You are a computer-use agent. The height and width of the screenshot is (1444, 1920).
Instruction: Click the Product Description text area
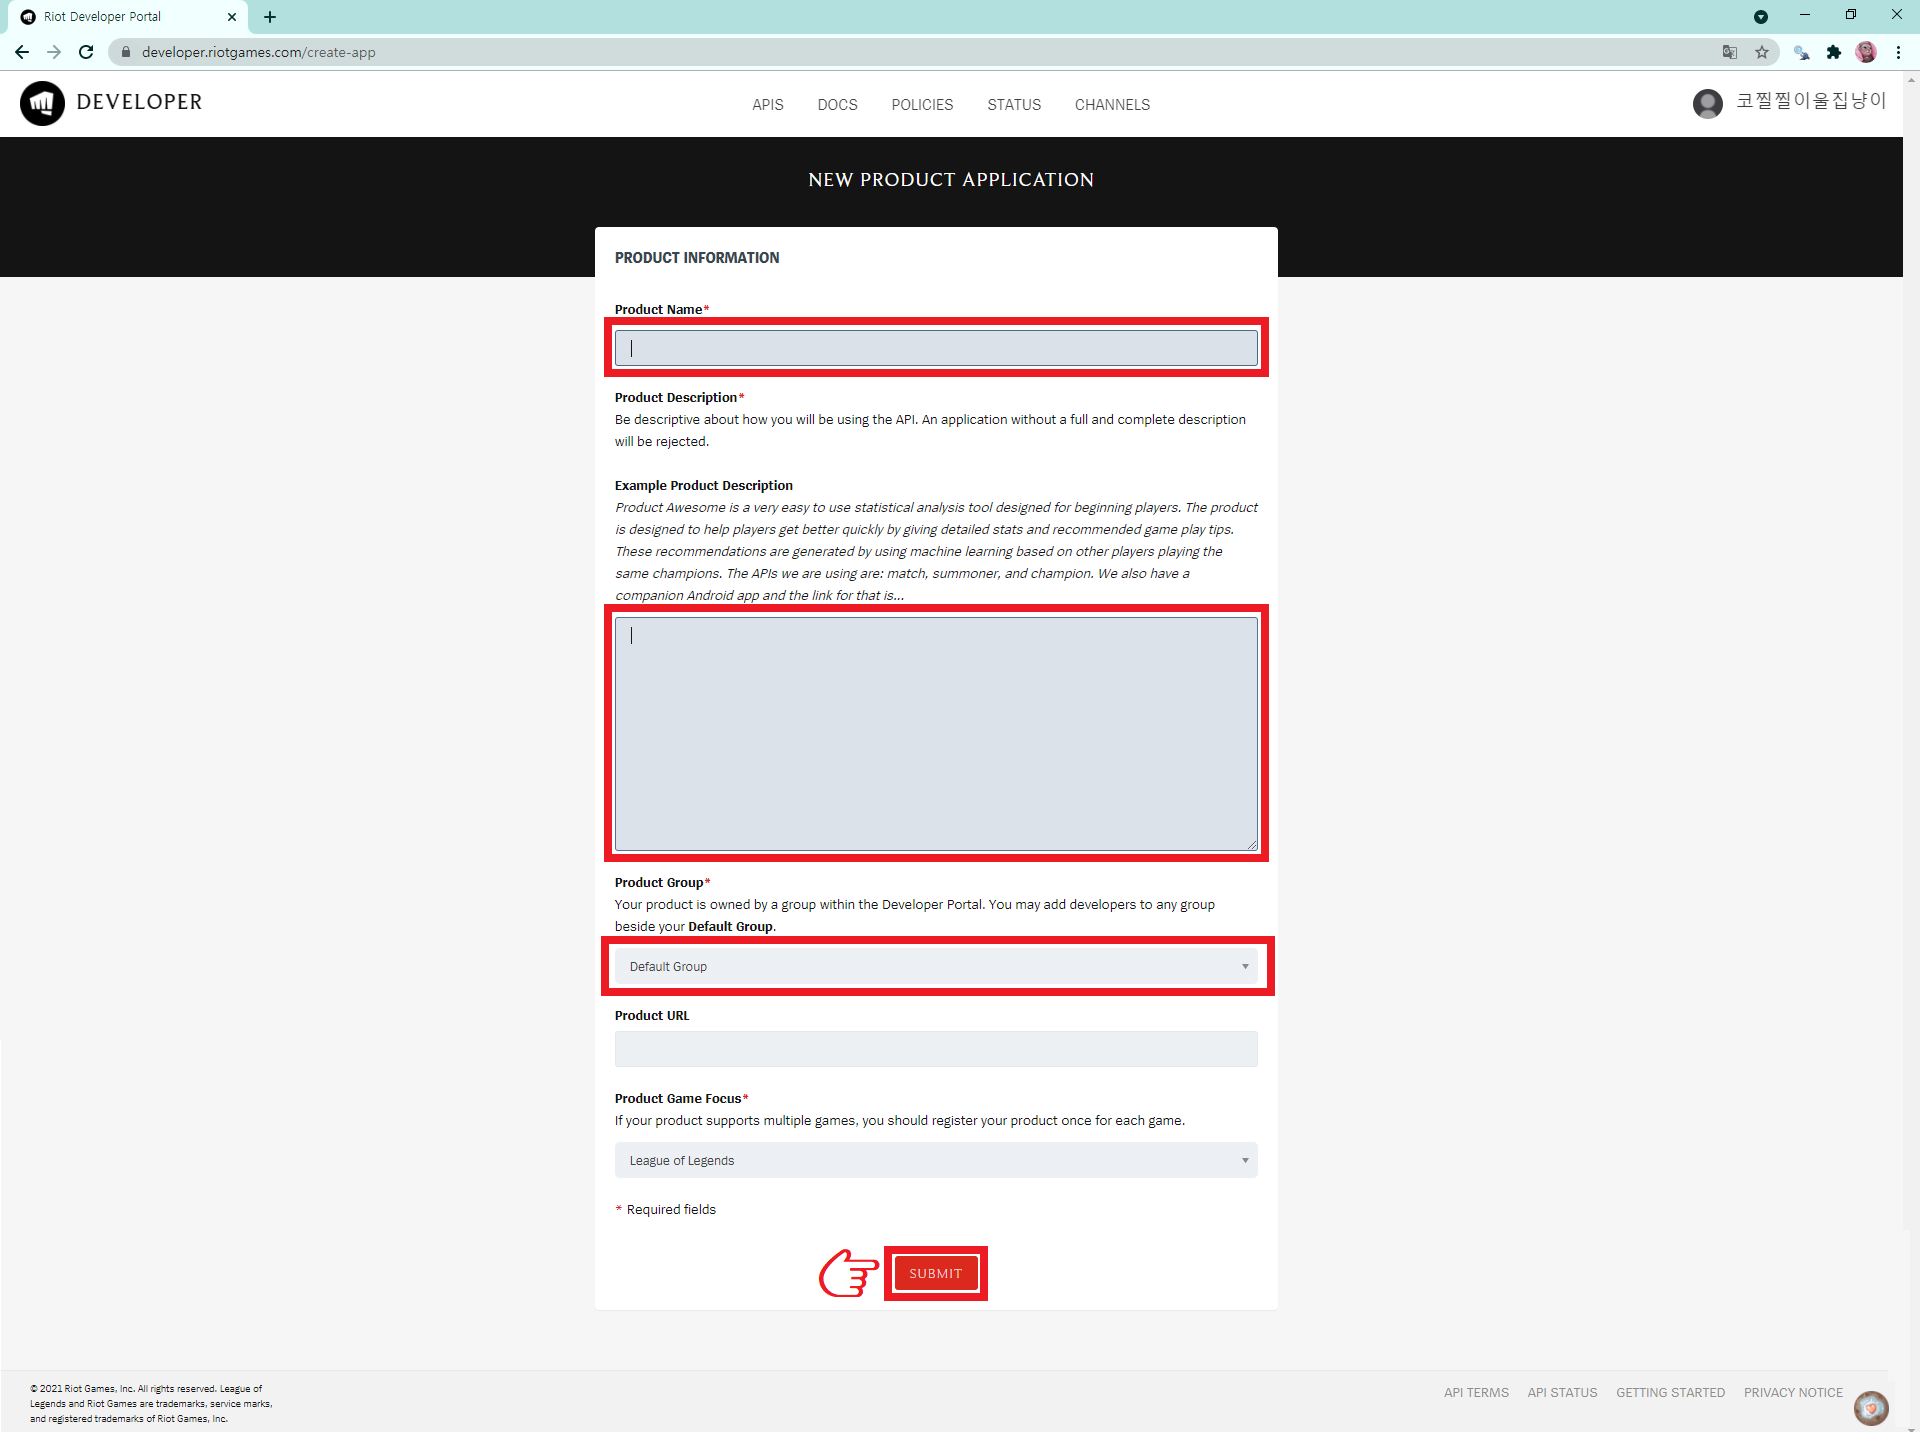936,733
